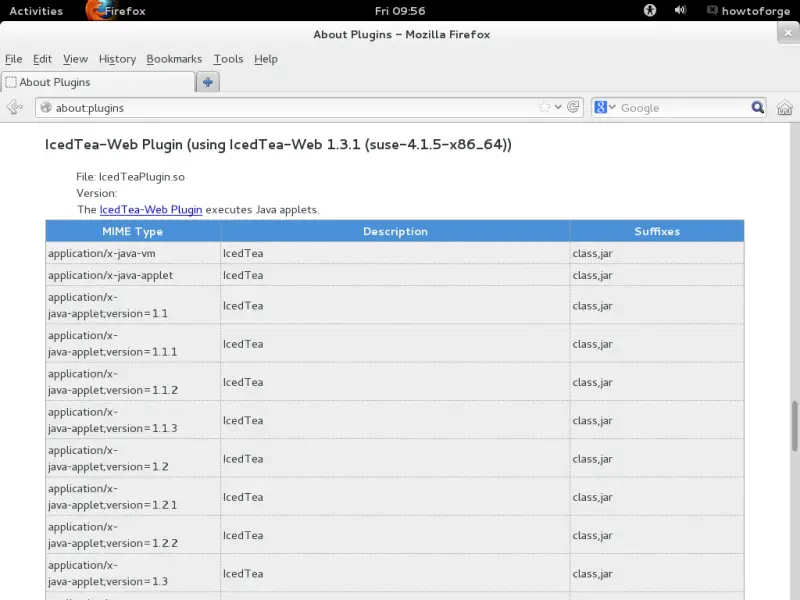Click the Suffixes column header
The width and height of the screenshot is (800, 600).
[x=657, y=231]
